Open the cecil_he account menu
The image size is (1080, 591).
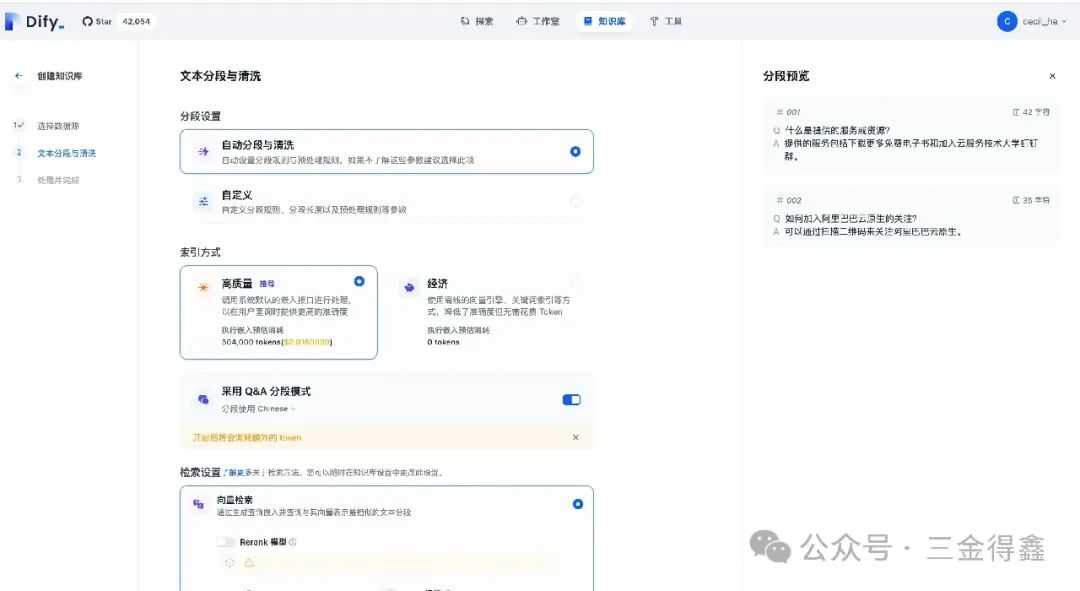[1032, 20]
